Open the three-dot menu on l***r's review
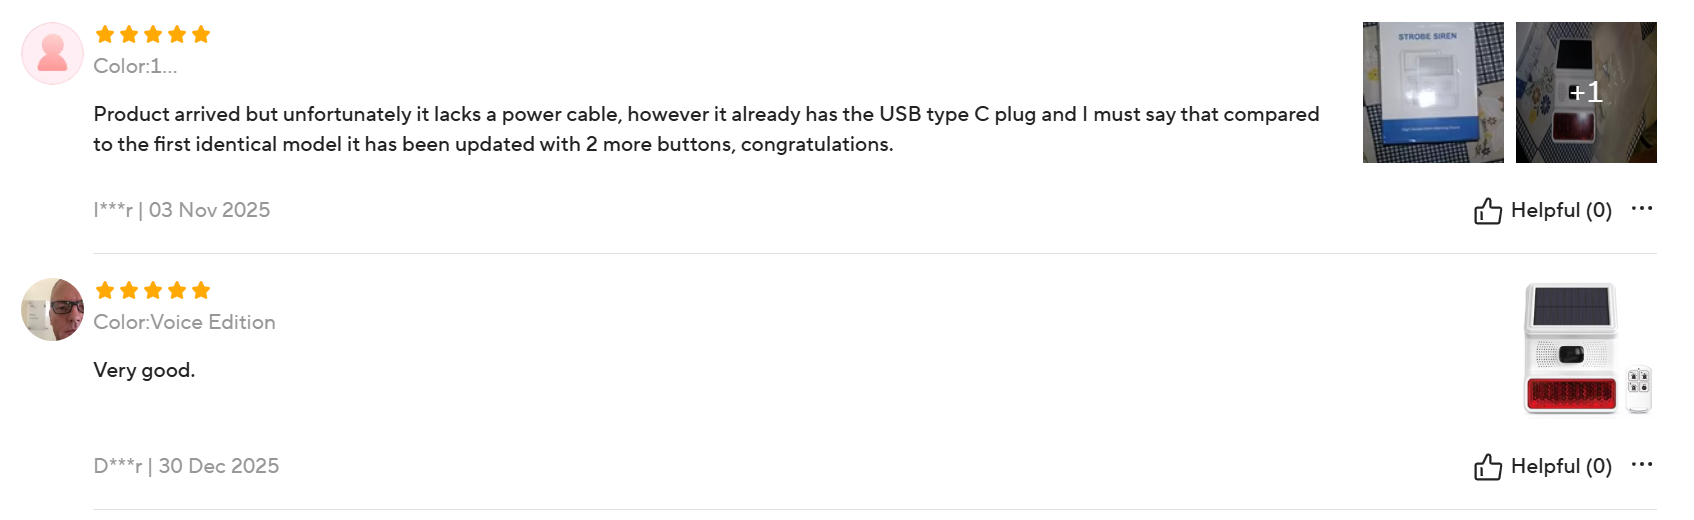The height and width of the screenshot is (520, 1694). point(1641,209)
